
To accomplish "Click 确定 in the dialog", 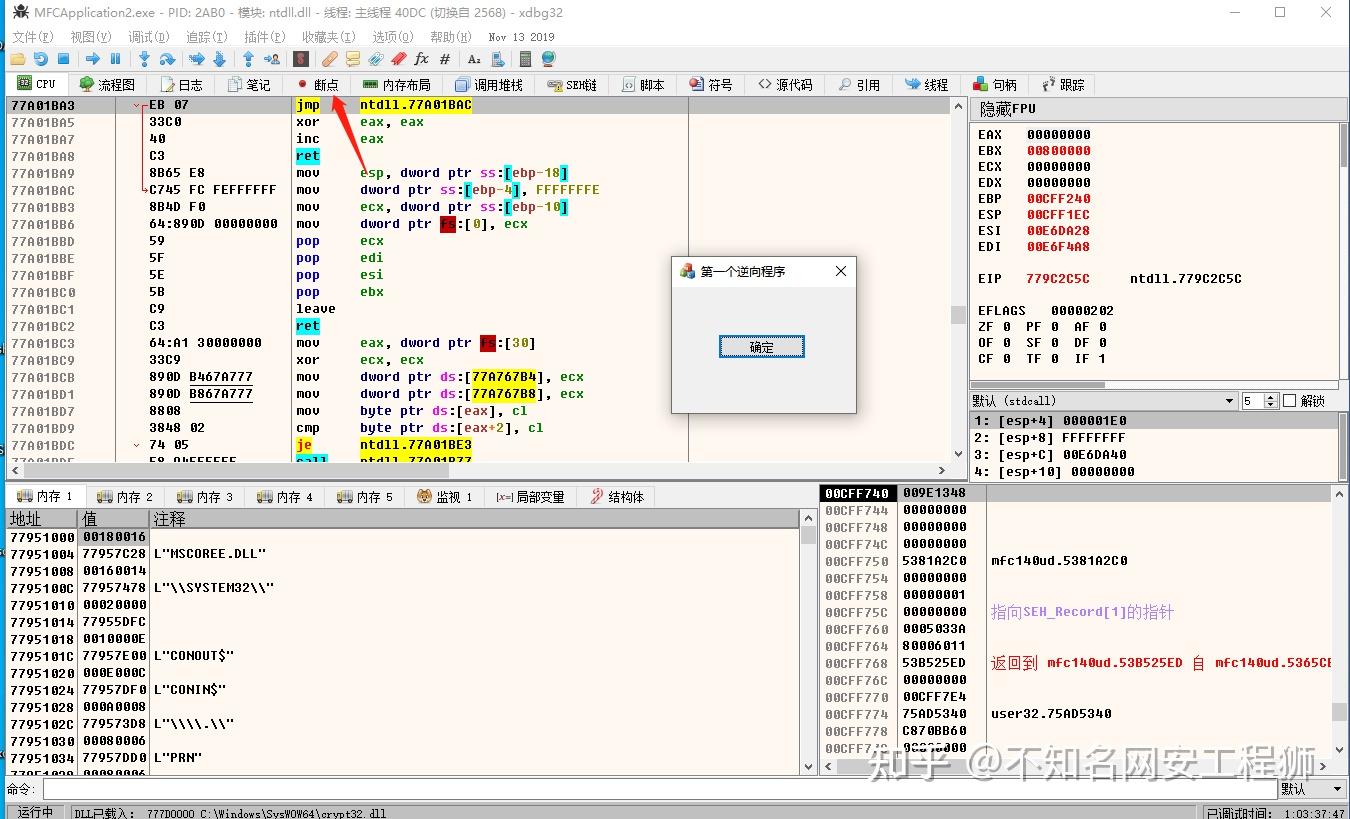I will (x=761, y=347).
